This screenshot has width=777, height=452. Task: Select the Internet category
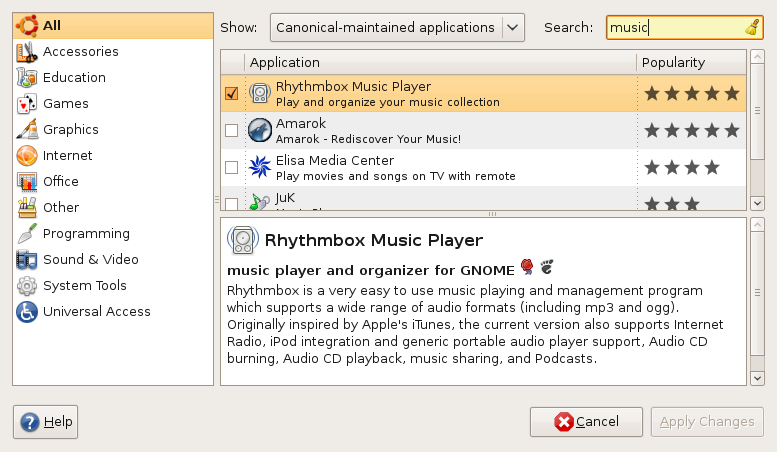click(x=112, y=156)
